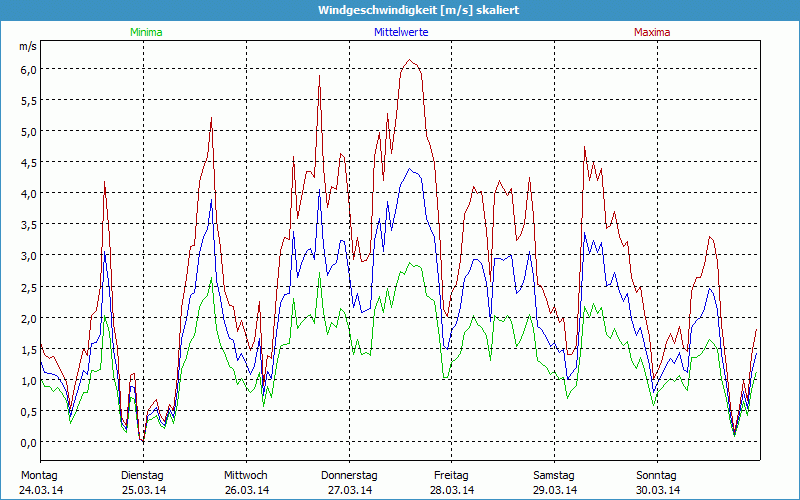Image resolution: width=800 pixels, height=500 pixels.
Task: Select the blue 'Mittelwerte' legend label
Action: [x=401, y=32]
